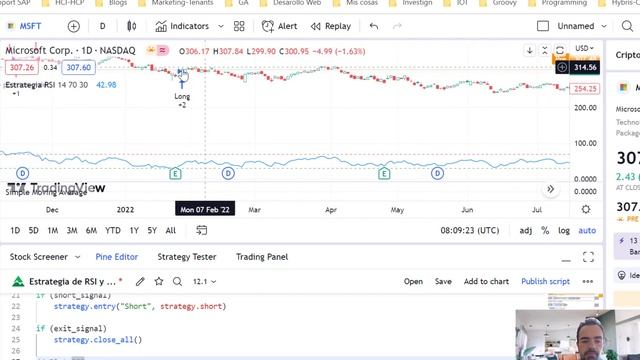640x360 pixels.
Task: Redo the chart action
Action: (397, 26)
